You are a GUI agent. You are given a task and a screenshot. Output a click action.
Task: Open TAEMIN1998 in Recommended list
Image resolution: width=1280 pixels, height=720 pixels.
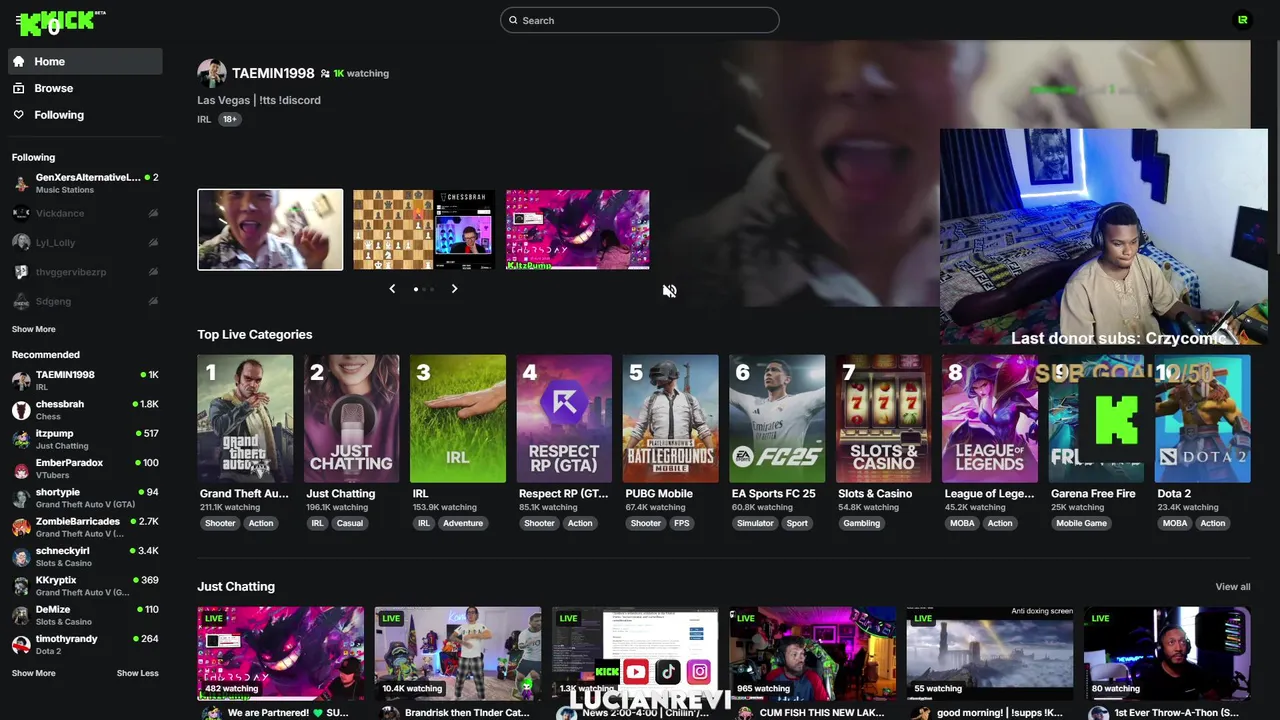85,380
